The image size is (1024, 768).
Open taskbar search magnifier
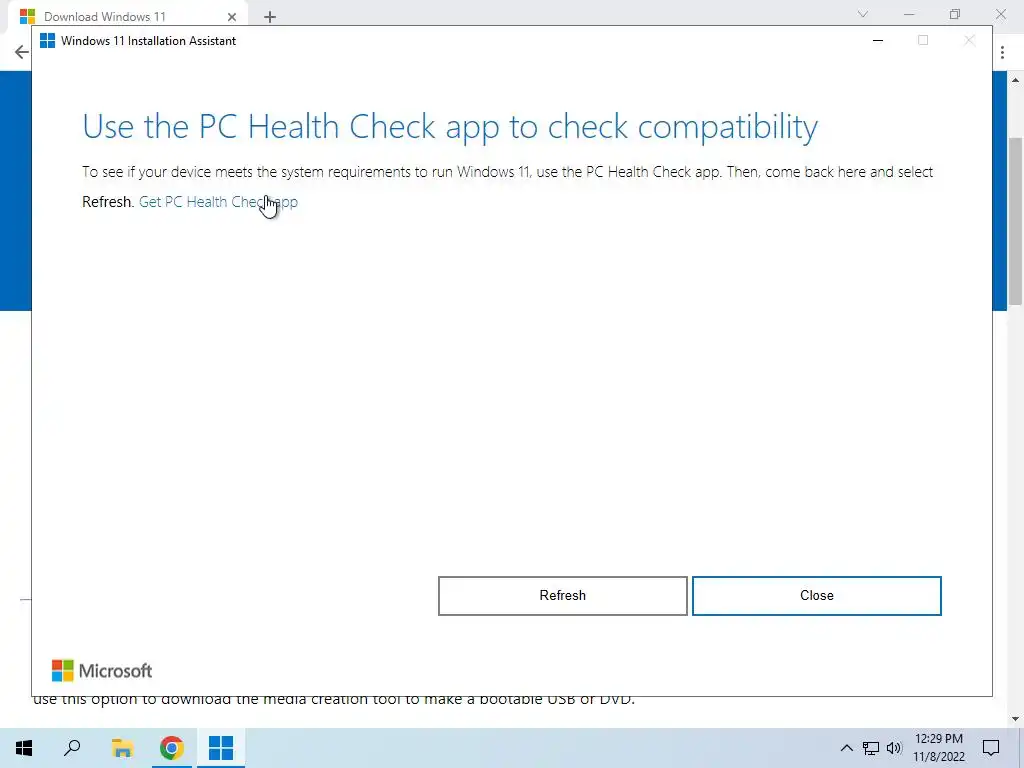pyautogui.click(x=72, y=748)
